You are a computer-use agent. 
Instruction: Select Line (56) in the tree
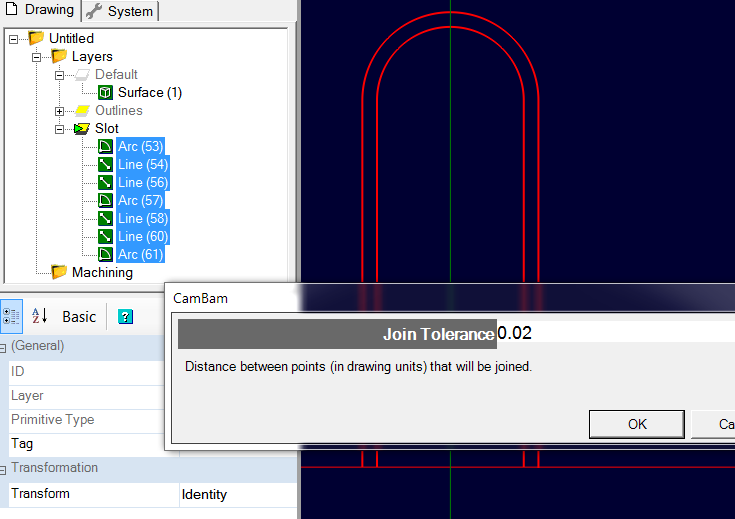tap(142, 182)
